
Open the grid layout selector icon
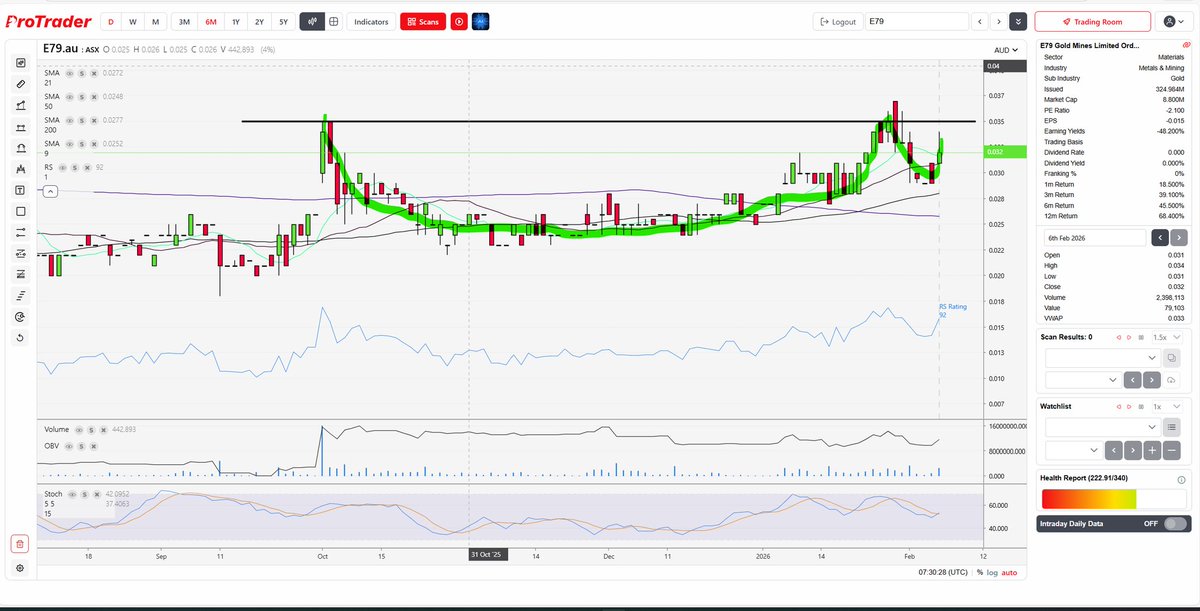pyautogui.click(x=335, y=20)
